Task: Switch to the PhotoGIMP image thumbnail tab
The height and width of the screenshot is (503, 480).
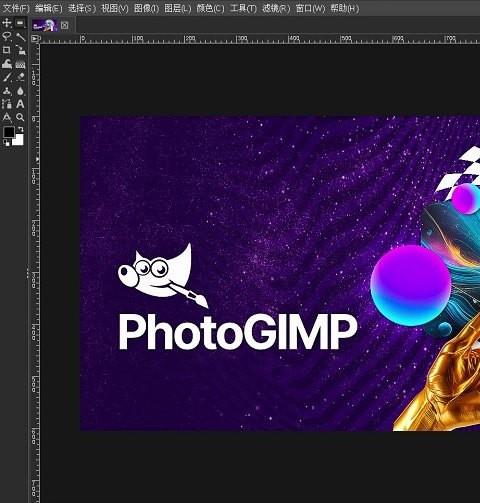Action: tap(45, 25)
